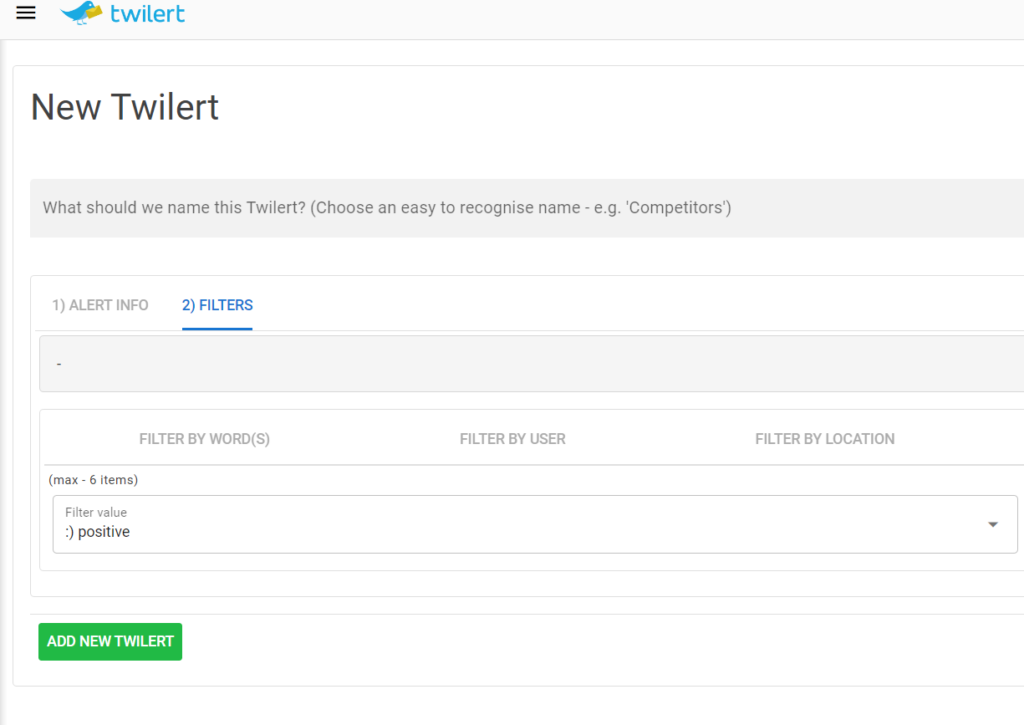The width and height of the screenshot is (1024, 725).
Task: Click empty space right of ADD NEW TWILERT
Action: (x=500, y=641)
